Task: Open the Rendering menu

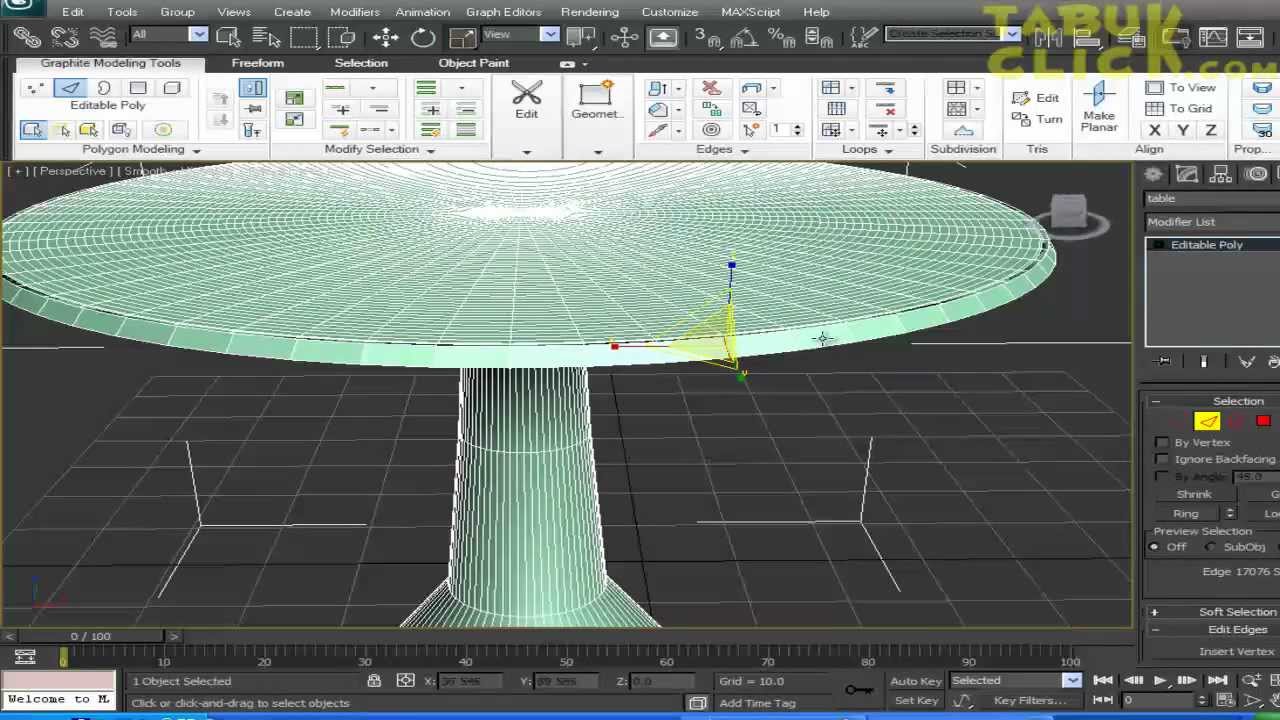Action: 589,12
